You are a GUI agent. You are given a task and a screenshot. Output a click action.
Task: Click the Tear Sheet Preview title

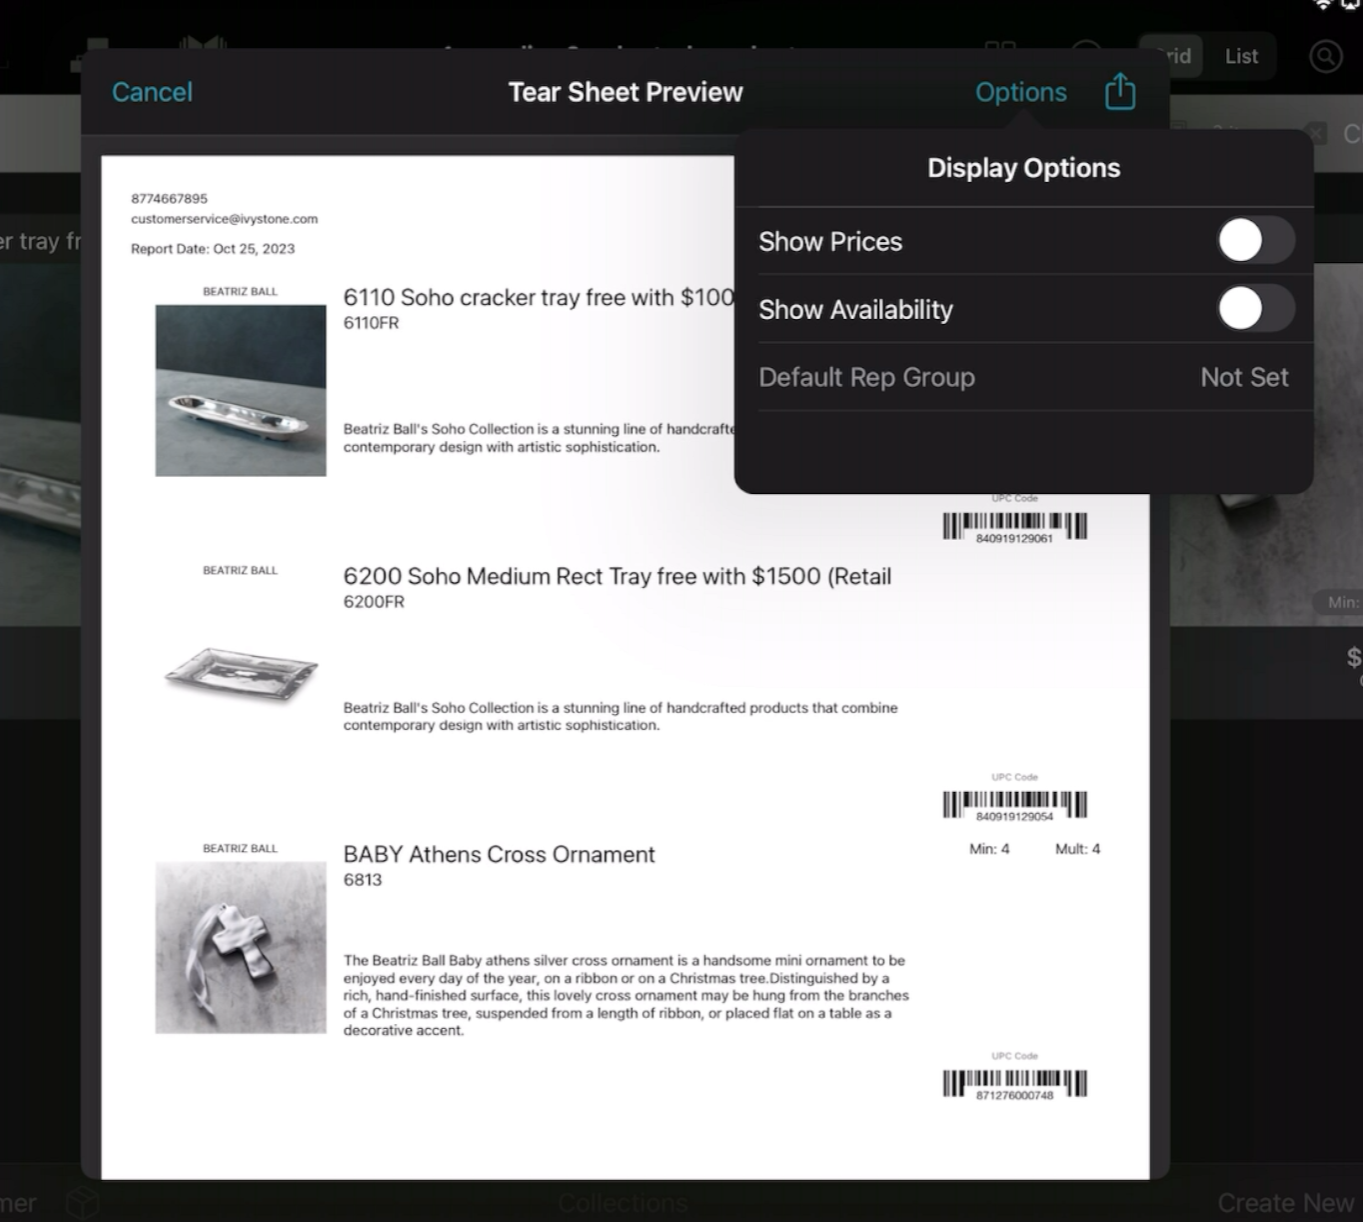pos(625,92)
